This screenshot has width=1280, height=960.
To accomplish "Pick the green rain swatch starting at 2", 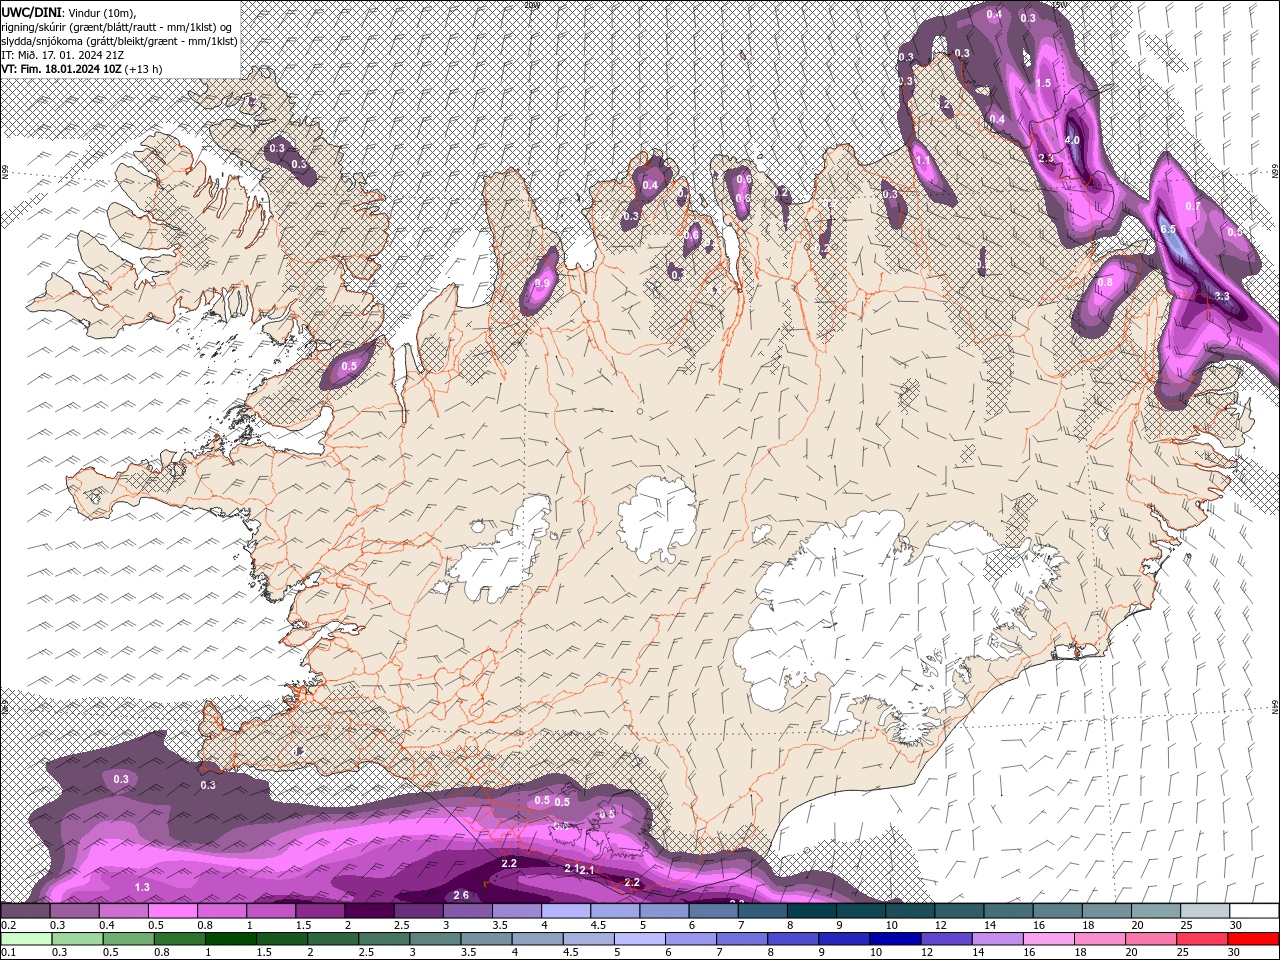I will coord(332,939).
